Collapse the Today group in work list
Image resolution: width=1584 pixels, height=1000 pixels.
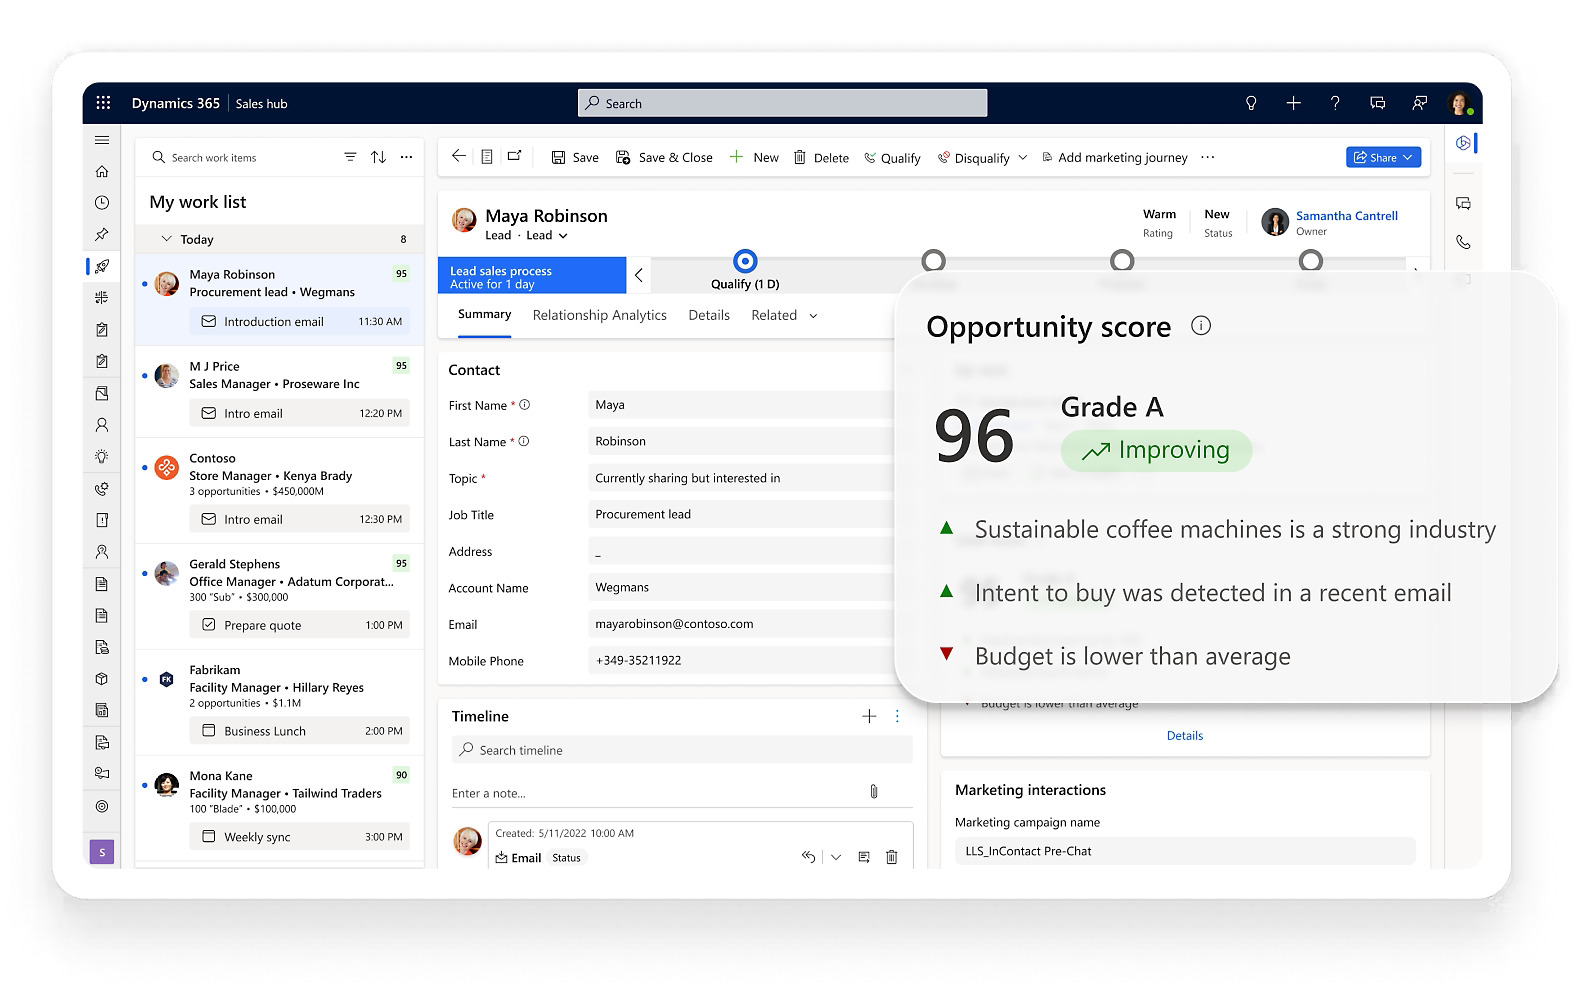[x=167, y=239]
